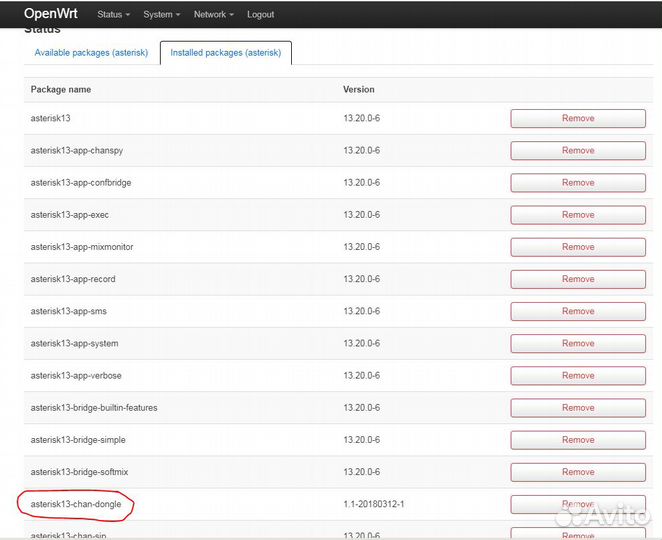Select asterisk13-app-system name text
Viewport: 662px width, 540px height.
(74, 344)
